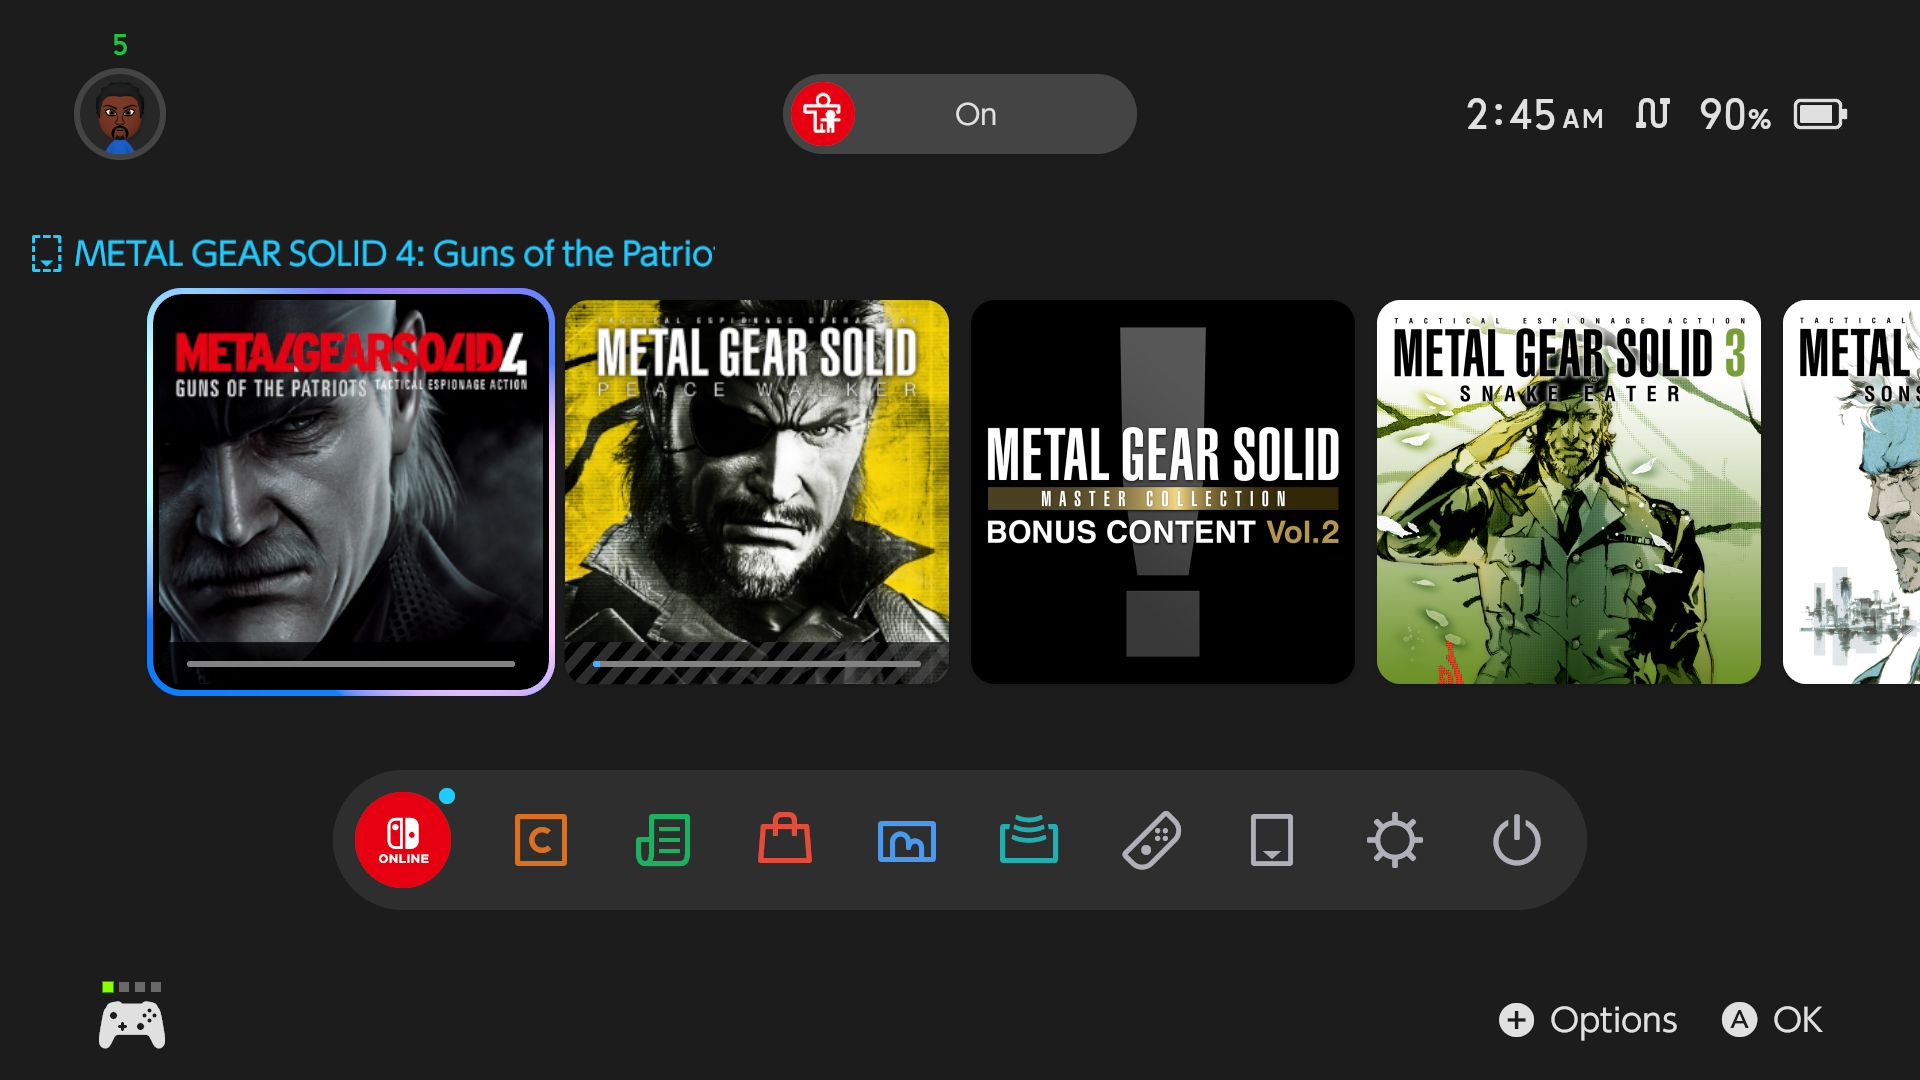Click the 90% battery percentage
Image resolution: width=1920 pixels, height=1080 pixels.
[x=1735, y=115]
